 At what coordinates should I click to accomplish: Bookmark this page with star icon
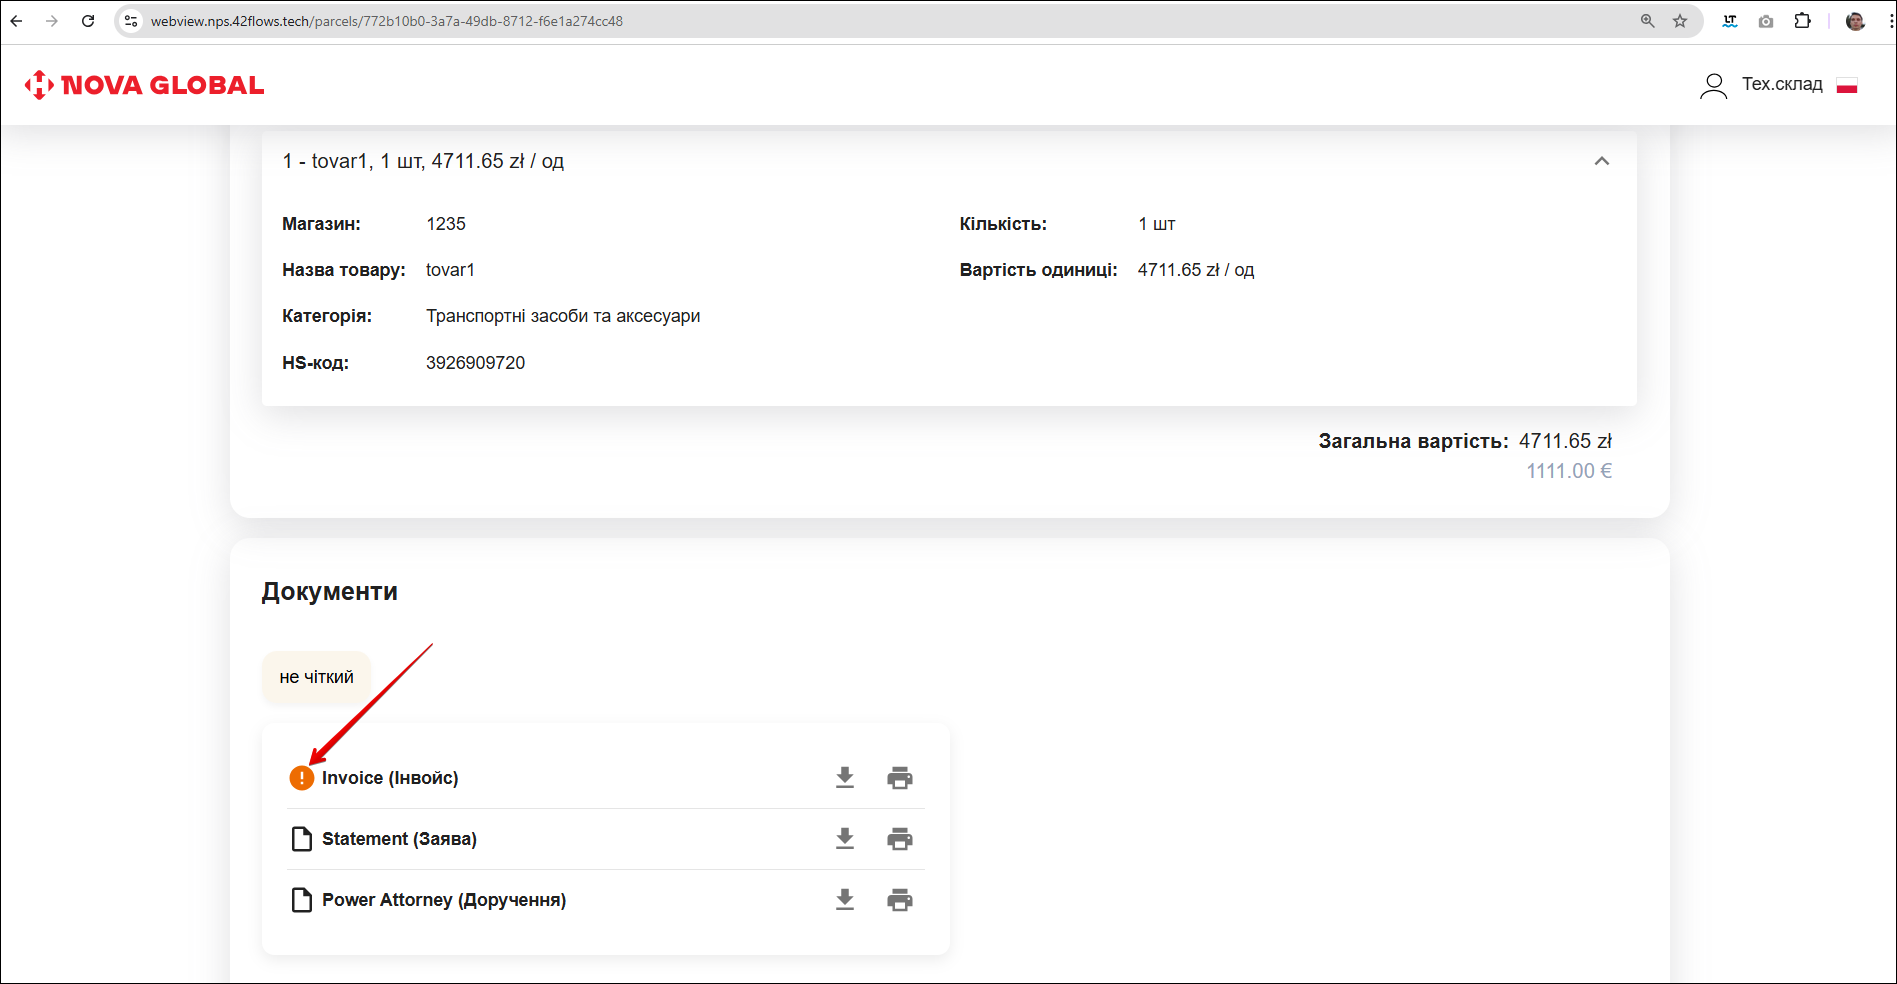[x=1680, y=21]
